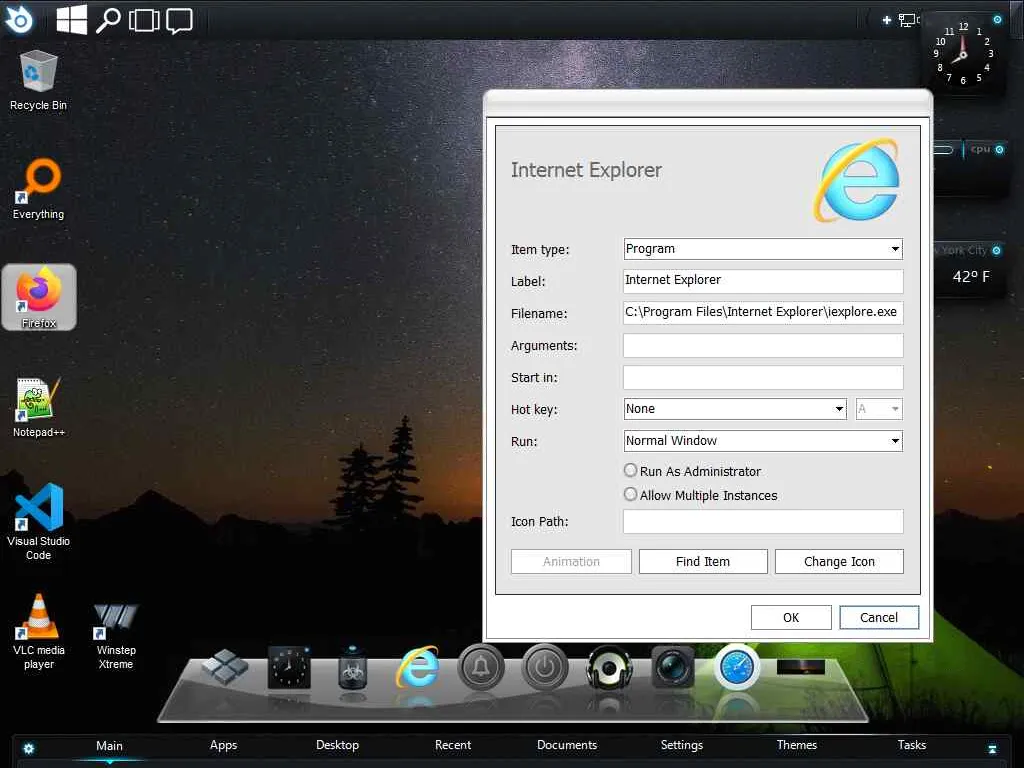
Task: Collapse shelf using bottom right arrow icon
Action: (x=992, y=748)
